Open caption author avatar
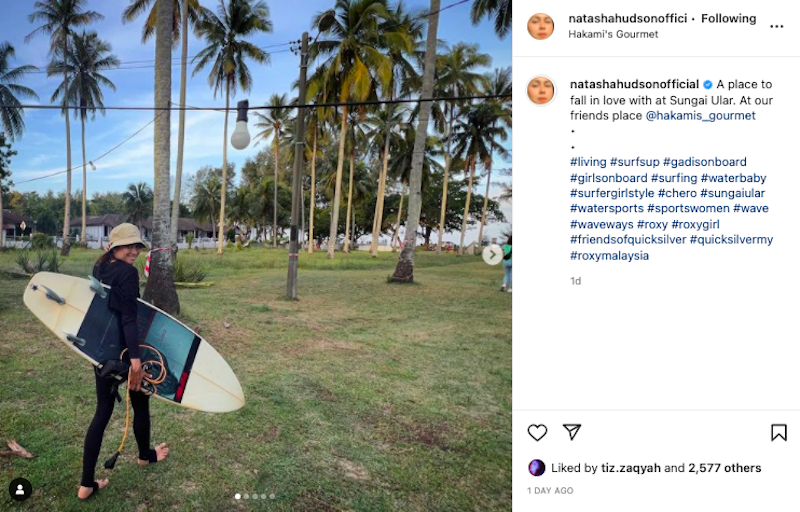 541,91
